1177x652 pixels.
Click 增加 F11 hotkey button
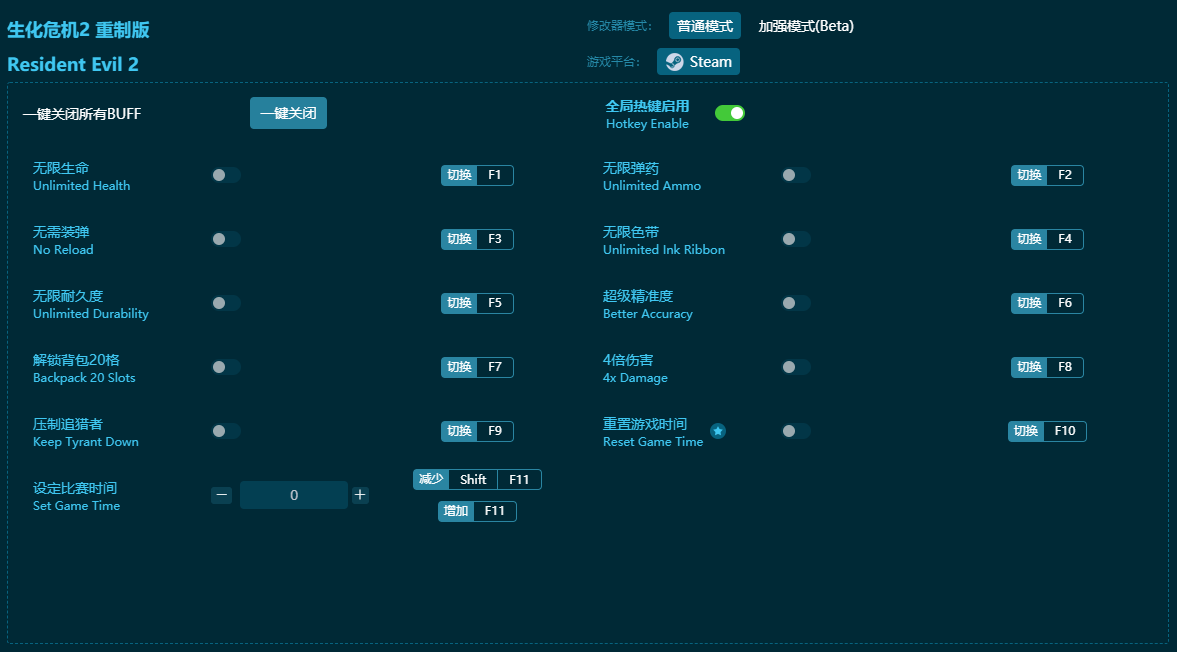(x=477, y=511)
